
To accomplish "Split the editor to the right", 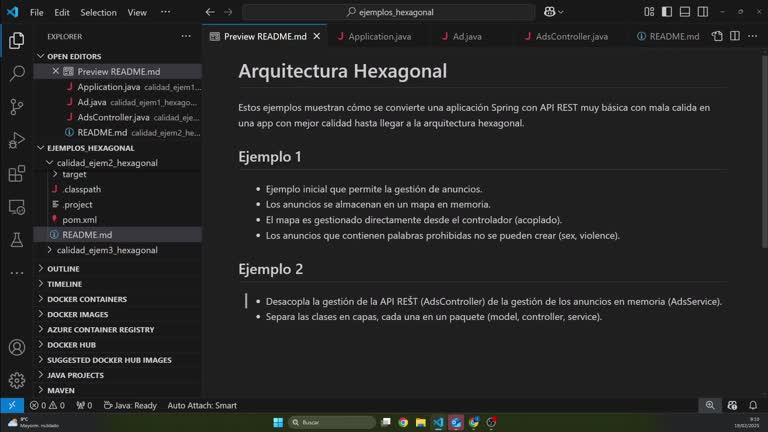I will [735, 36].
